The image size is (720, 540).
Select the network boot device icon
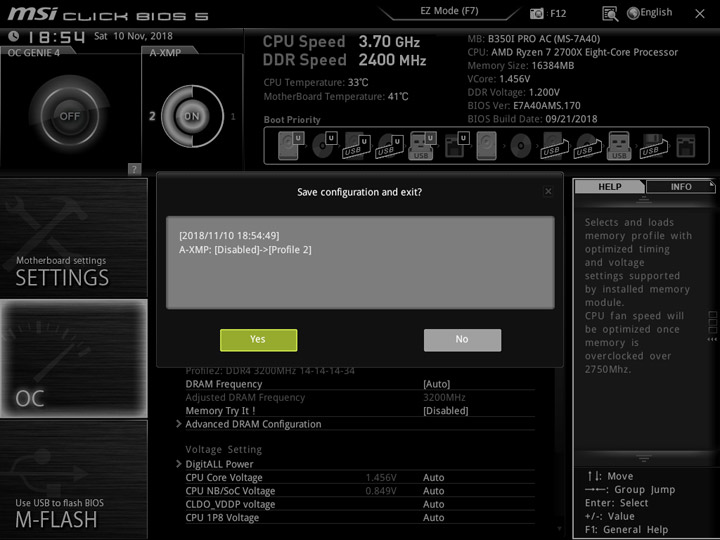(x=686, y=146)
